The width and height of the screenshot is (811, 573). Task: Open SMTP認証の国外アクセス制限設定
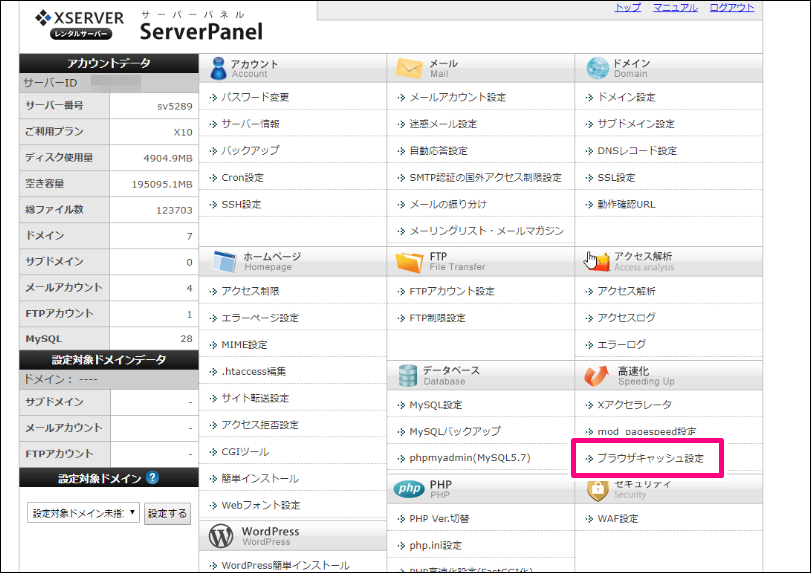(x=486, y=177)
